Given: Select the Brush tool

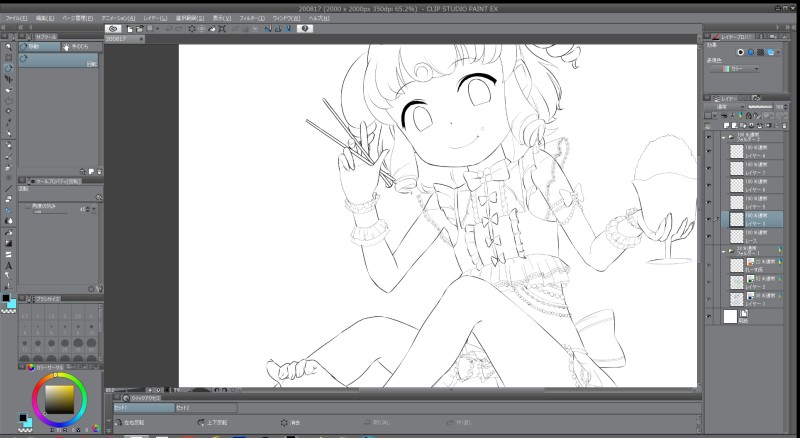Looking at the screenshot, I should click(8, 156).
